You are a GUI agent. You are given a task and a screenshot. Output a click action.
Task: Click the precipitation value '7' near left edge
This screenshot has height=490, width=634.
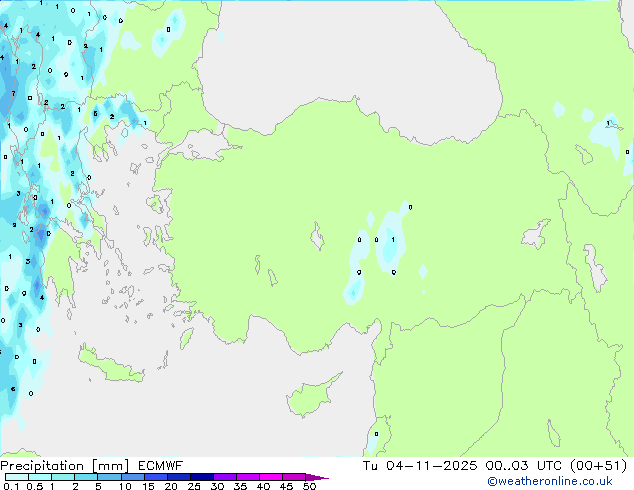[13, 93]
